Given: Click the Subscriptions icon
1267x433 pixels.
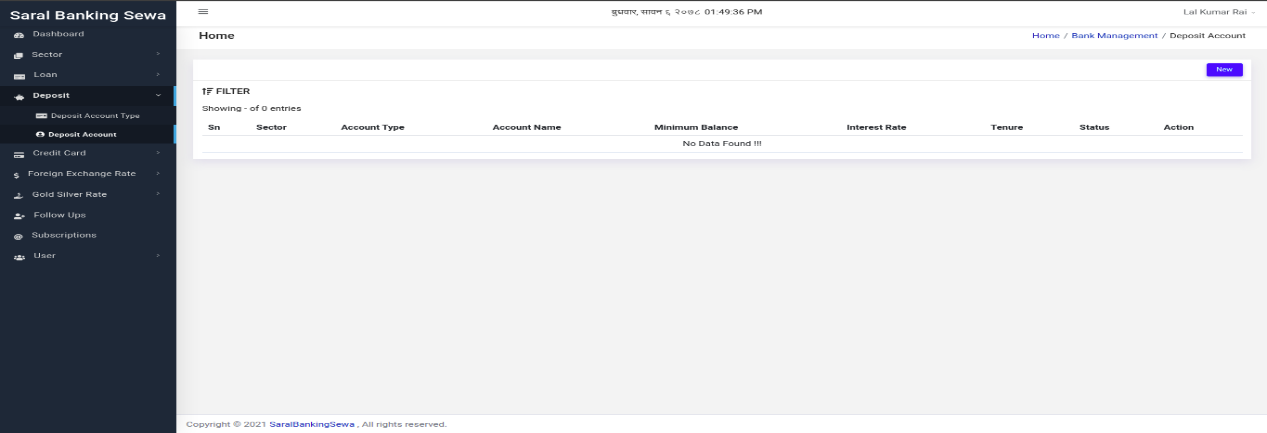Looking at the screenshot, I should coord(18,236).
